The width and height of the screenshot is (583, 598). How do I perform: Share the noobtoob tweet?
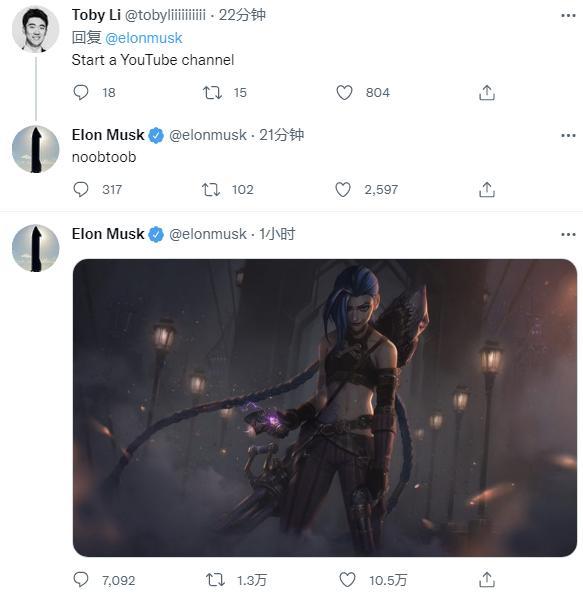[487, 189]
